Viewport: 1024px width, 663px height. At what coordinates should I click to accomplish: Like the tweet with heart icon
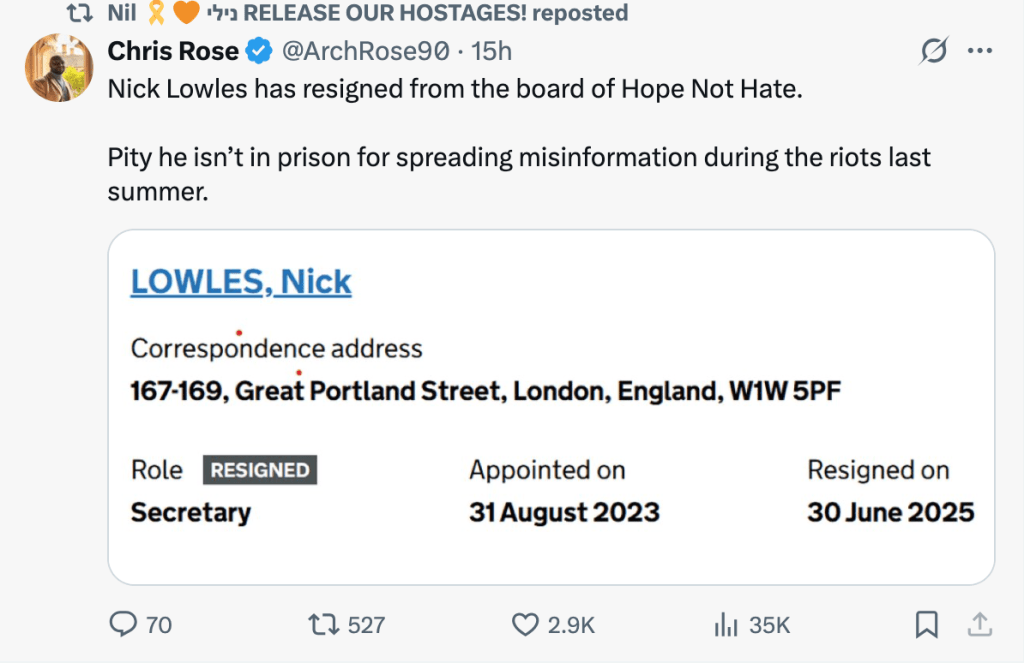525,625
